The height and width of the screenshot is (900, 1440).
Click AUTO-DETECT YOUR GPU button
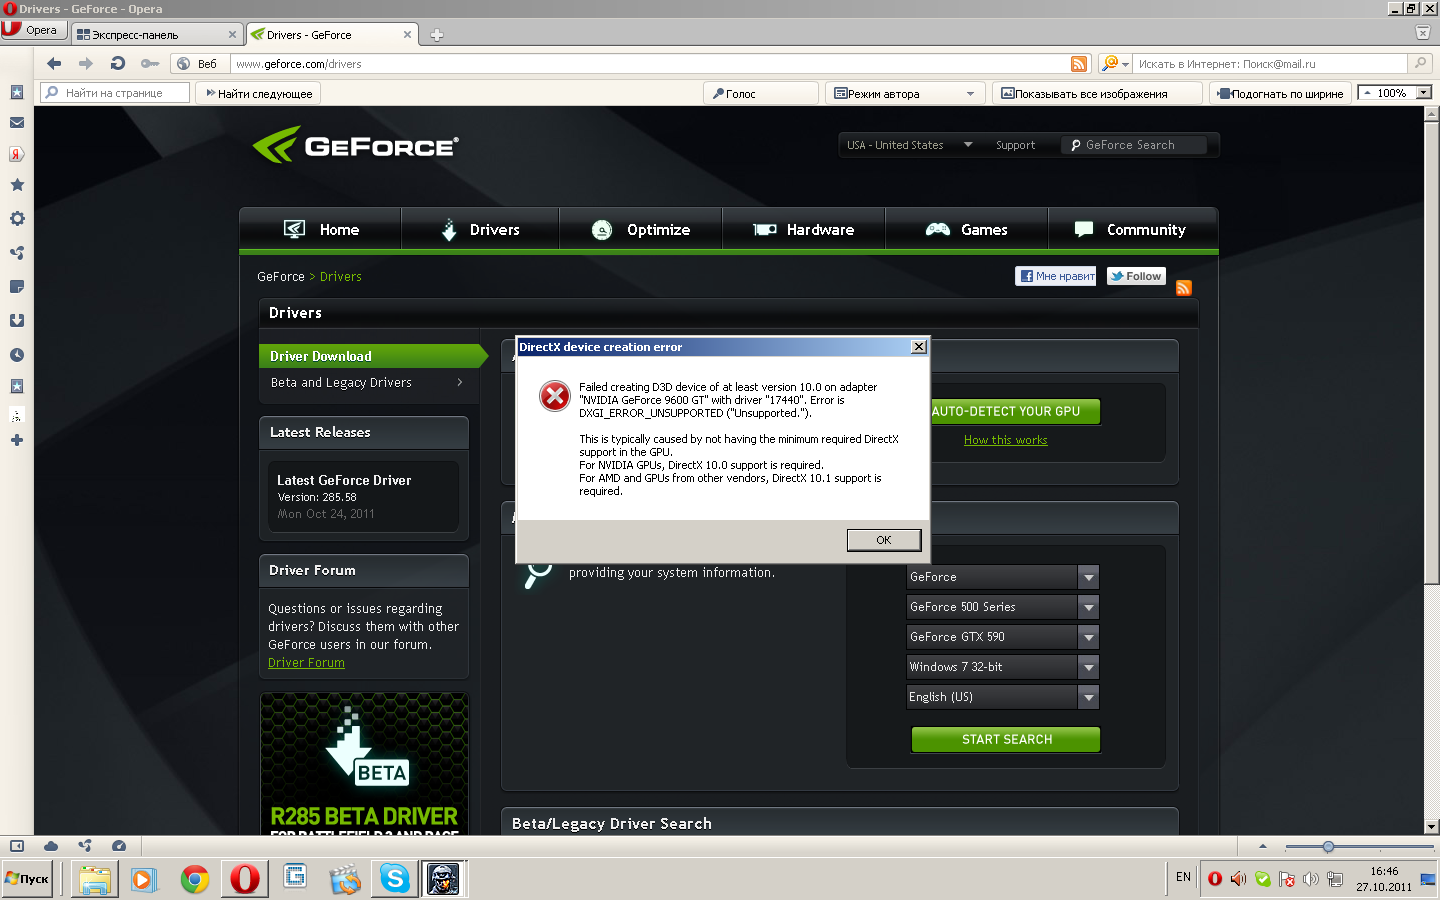point(1006,411)
